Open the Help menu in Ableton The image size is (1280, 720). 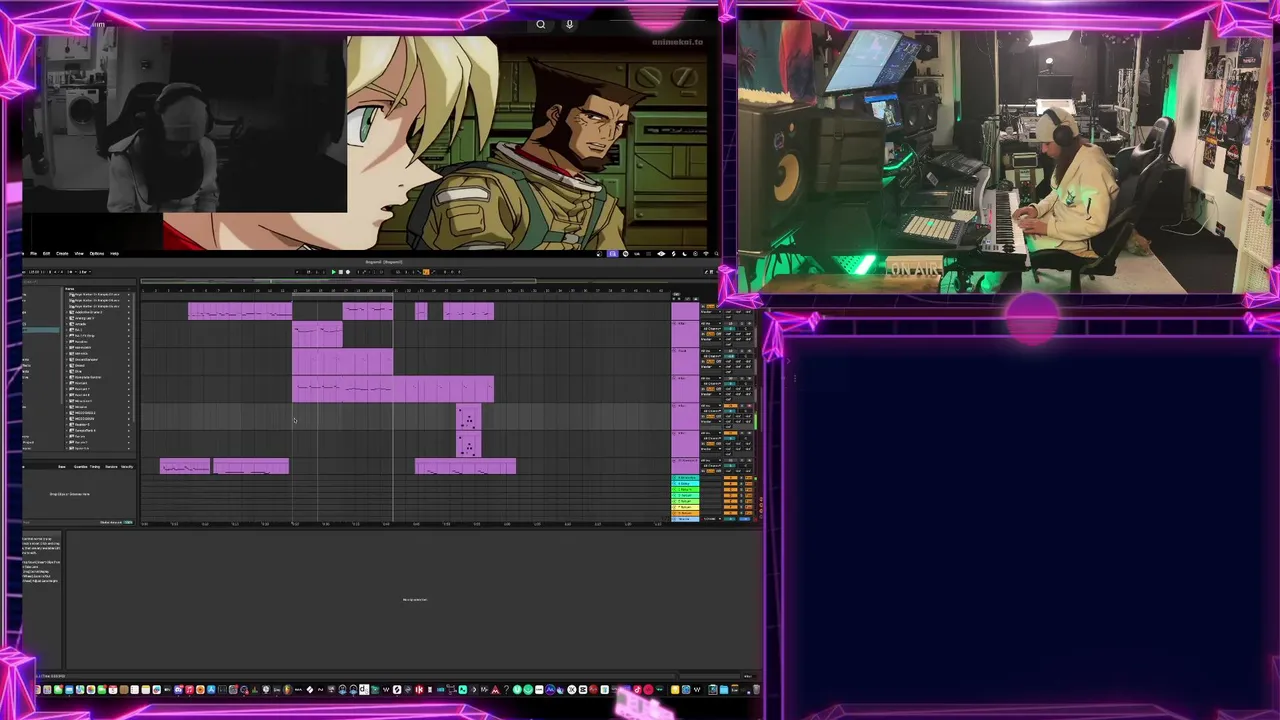114,253
